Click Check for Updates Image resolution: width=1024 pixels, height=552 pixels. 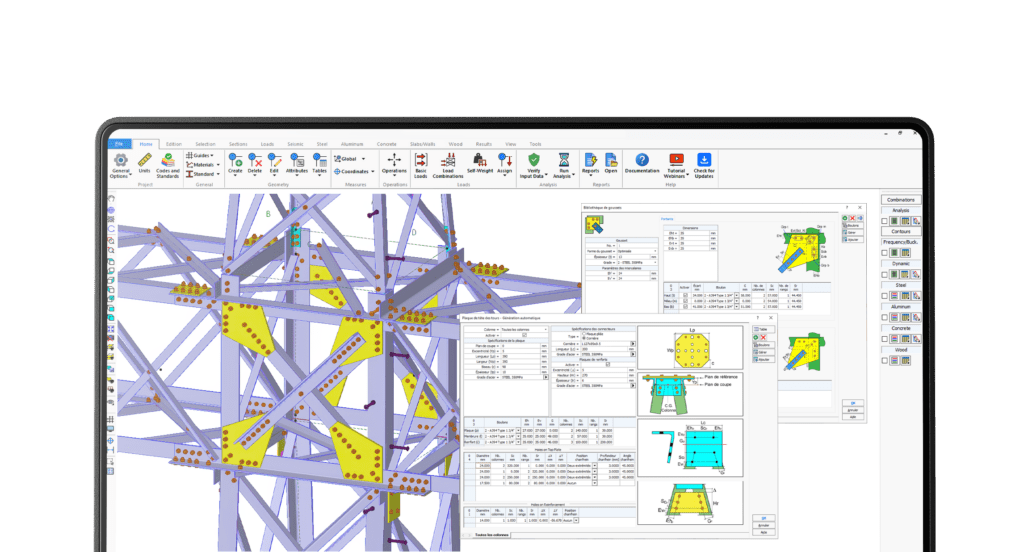click(x=704, y=166)
